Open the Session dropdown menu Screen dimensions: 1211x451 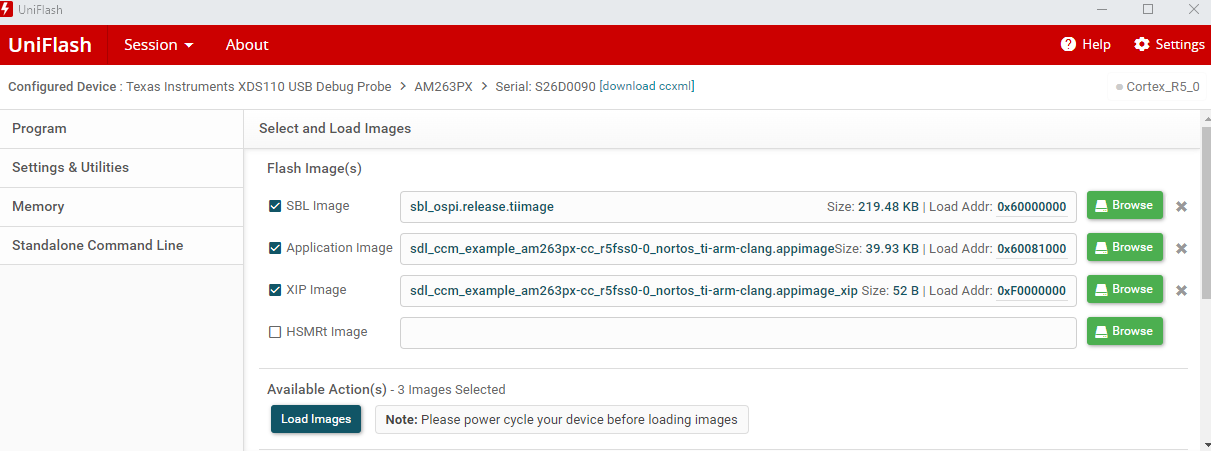[158, 45]
